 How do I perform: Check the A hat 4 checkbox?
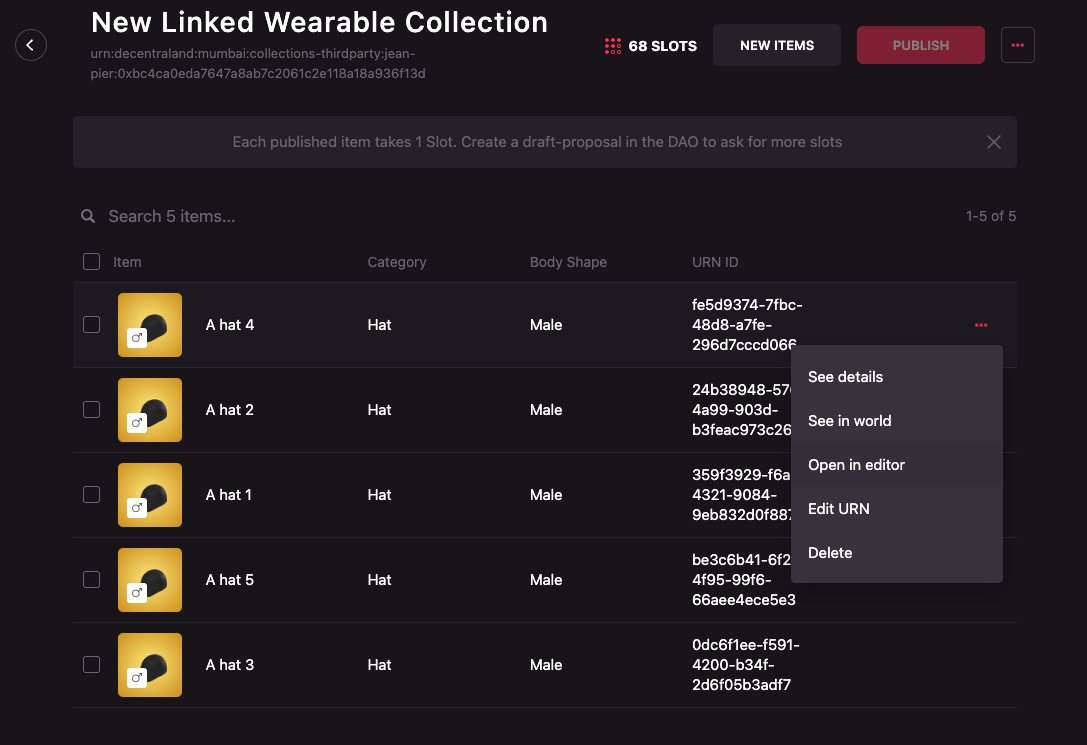(x=91, y=325)
